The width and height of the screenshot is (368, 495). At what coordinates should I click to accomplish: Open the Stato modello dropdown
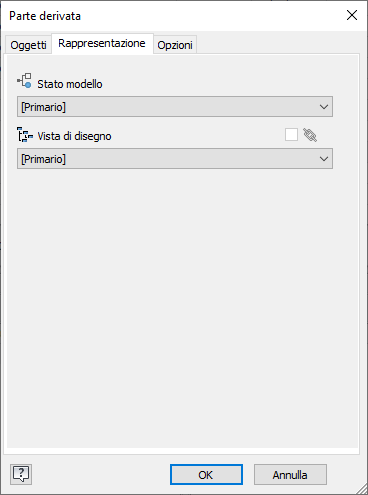(175, 107)
